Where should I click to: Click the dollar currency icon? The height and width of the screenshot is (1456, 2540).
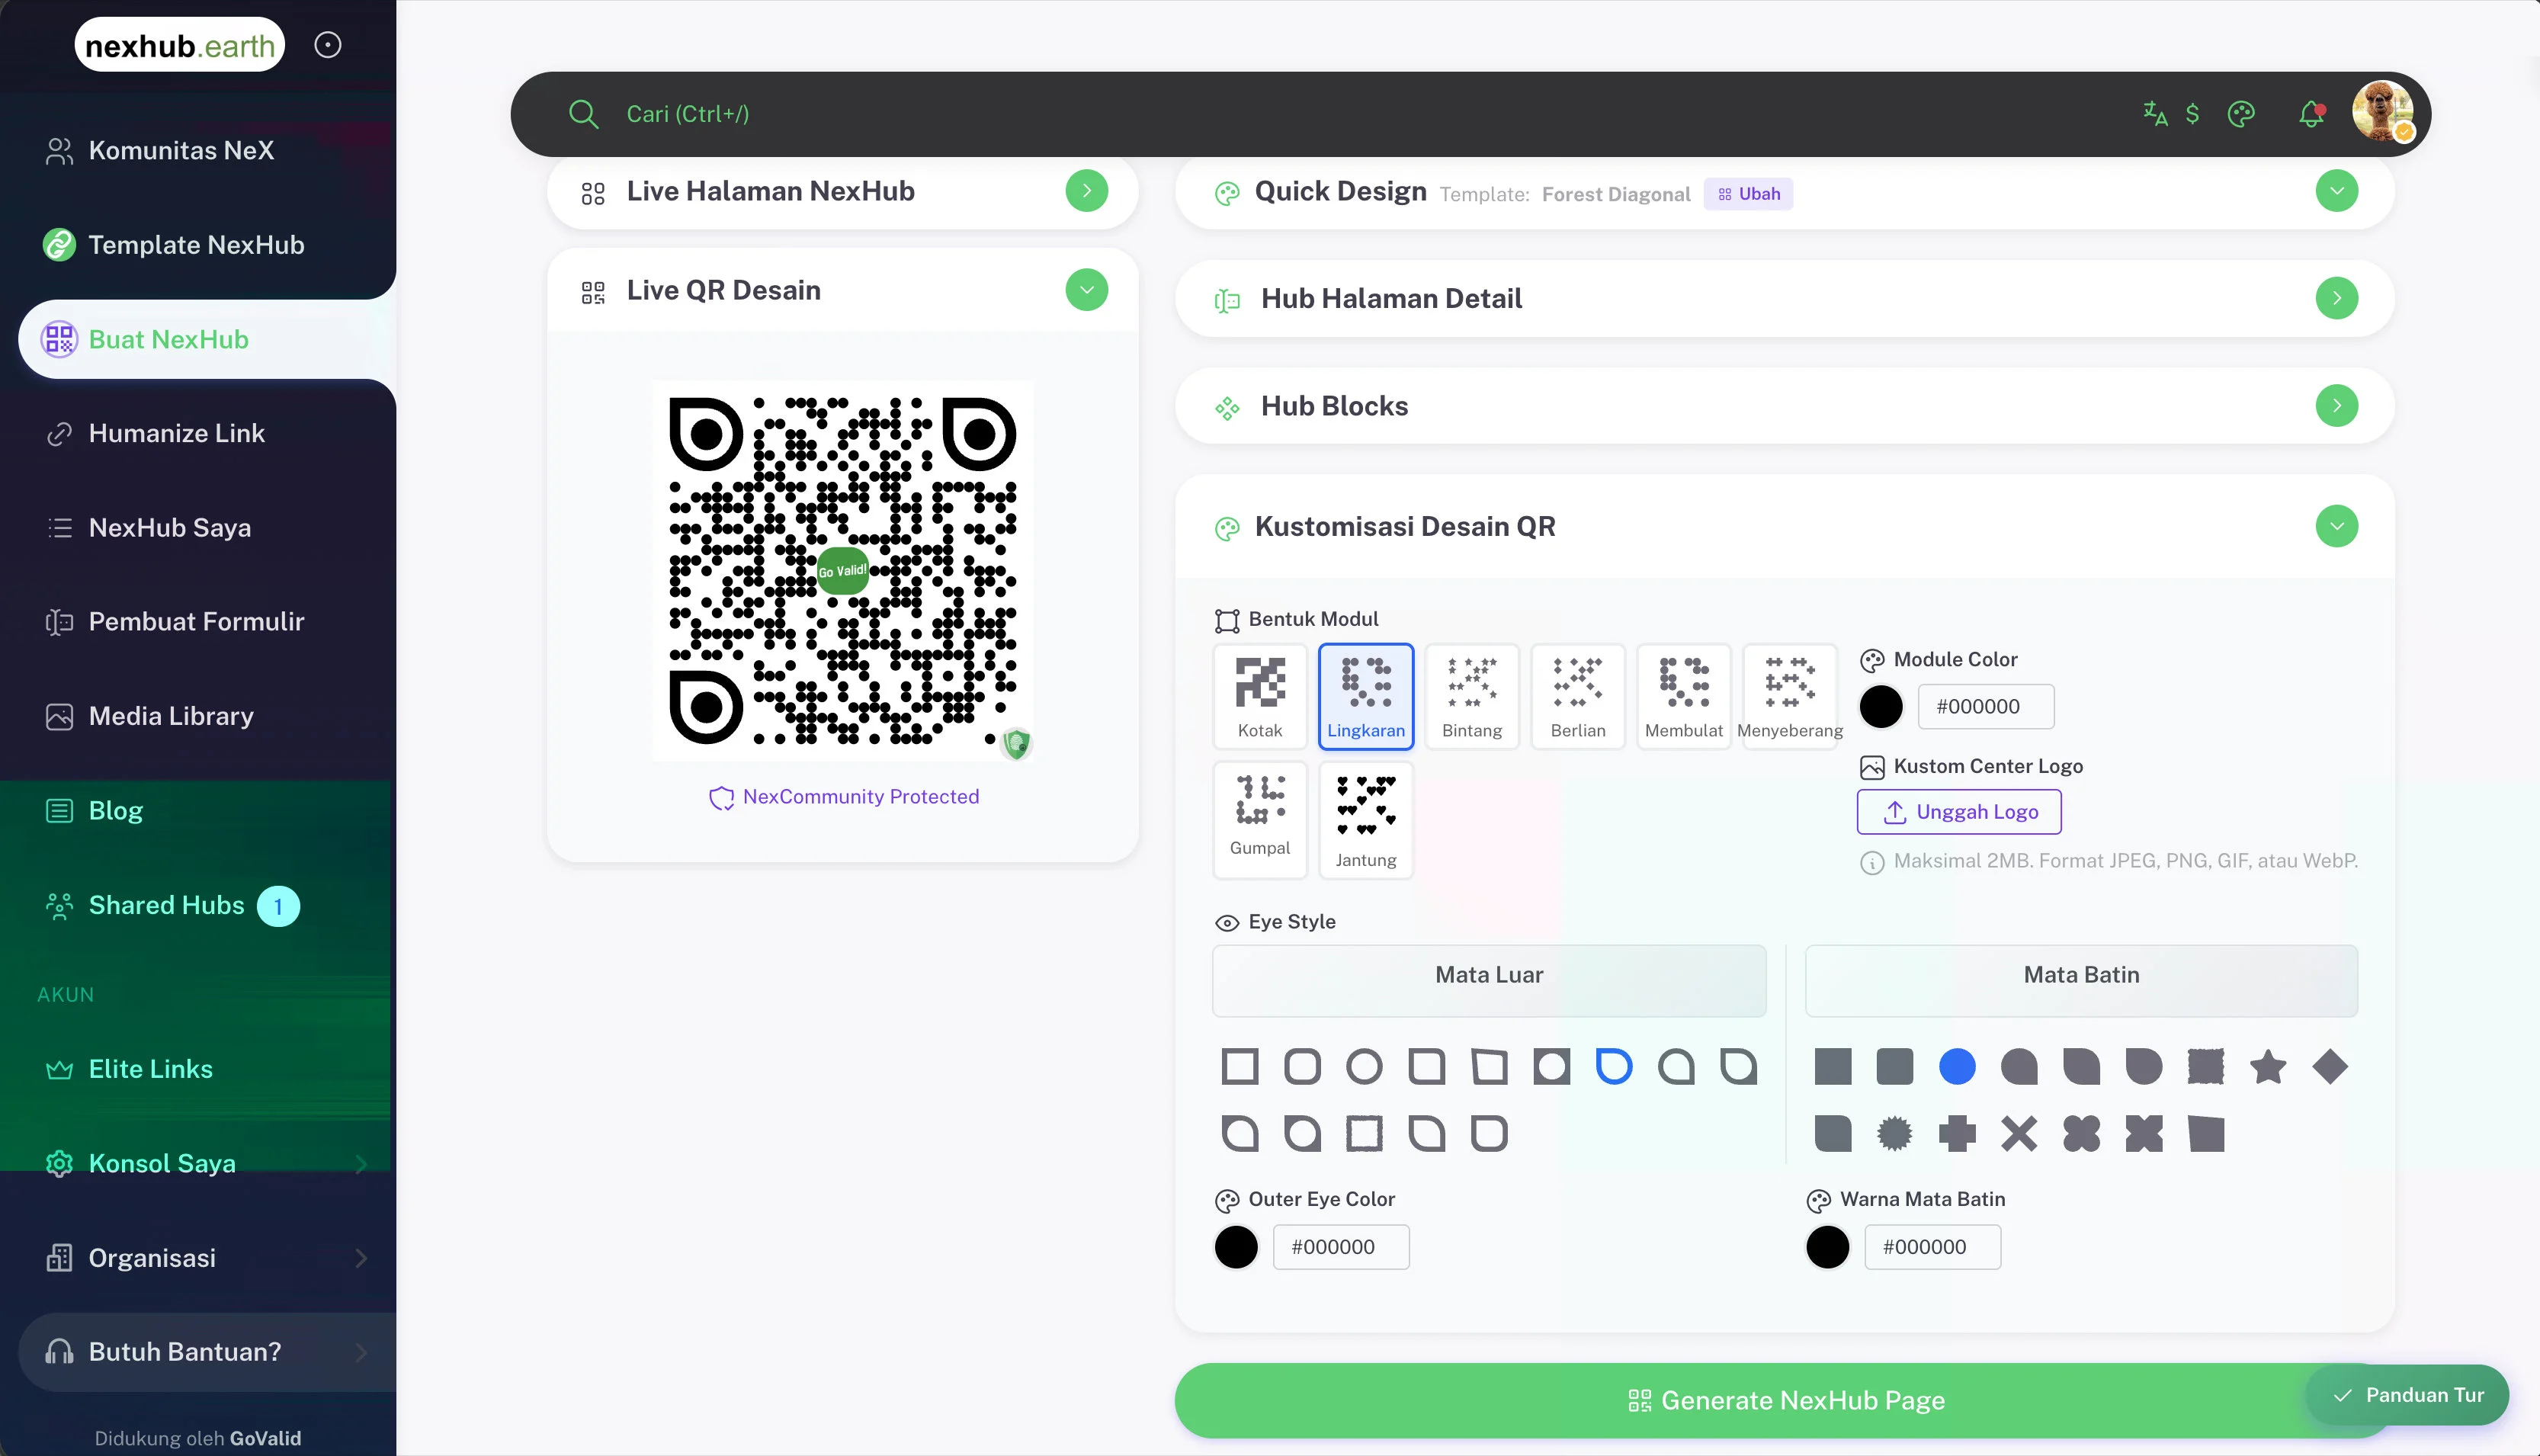coord(2192,114)
